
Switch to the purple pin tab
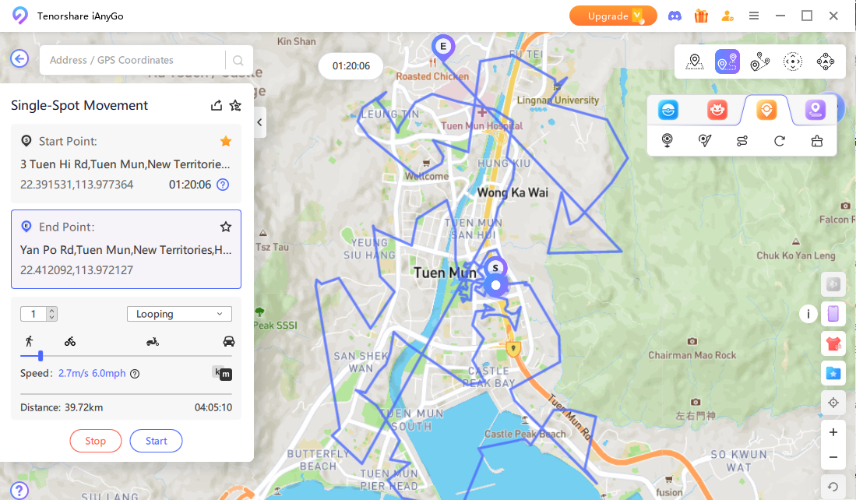pos(816,110)
